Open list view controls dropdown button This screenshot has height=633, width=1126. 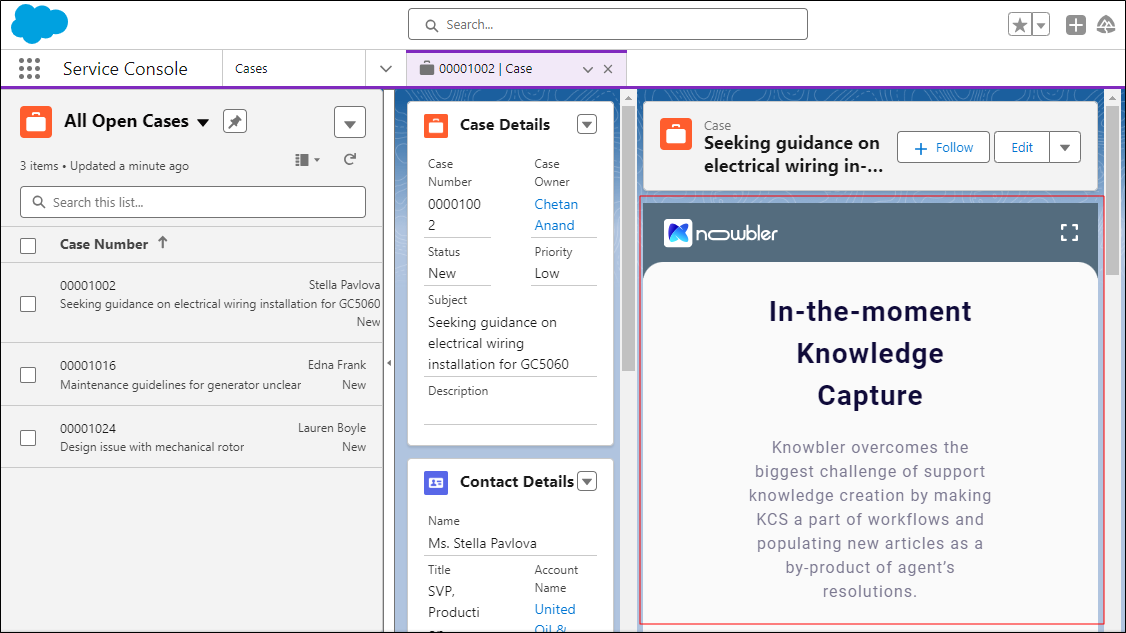[350, 122]
